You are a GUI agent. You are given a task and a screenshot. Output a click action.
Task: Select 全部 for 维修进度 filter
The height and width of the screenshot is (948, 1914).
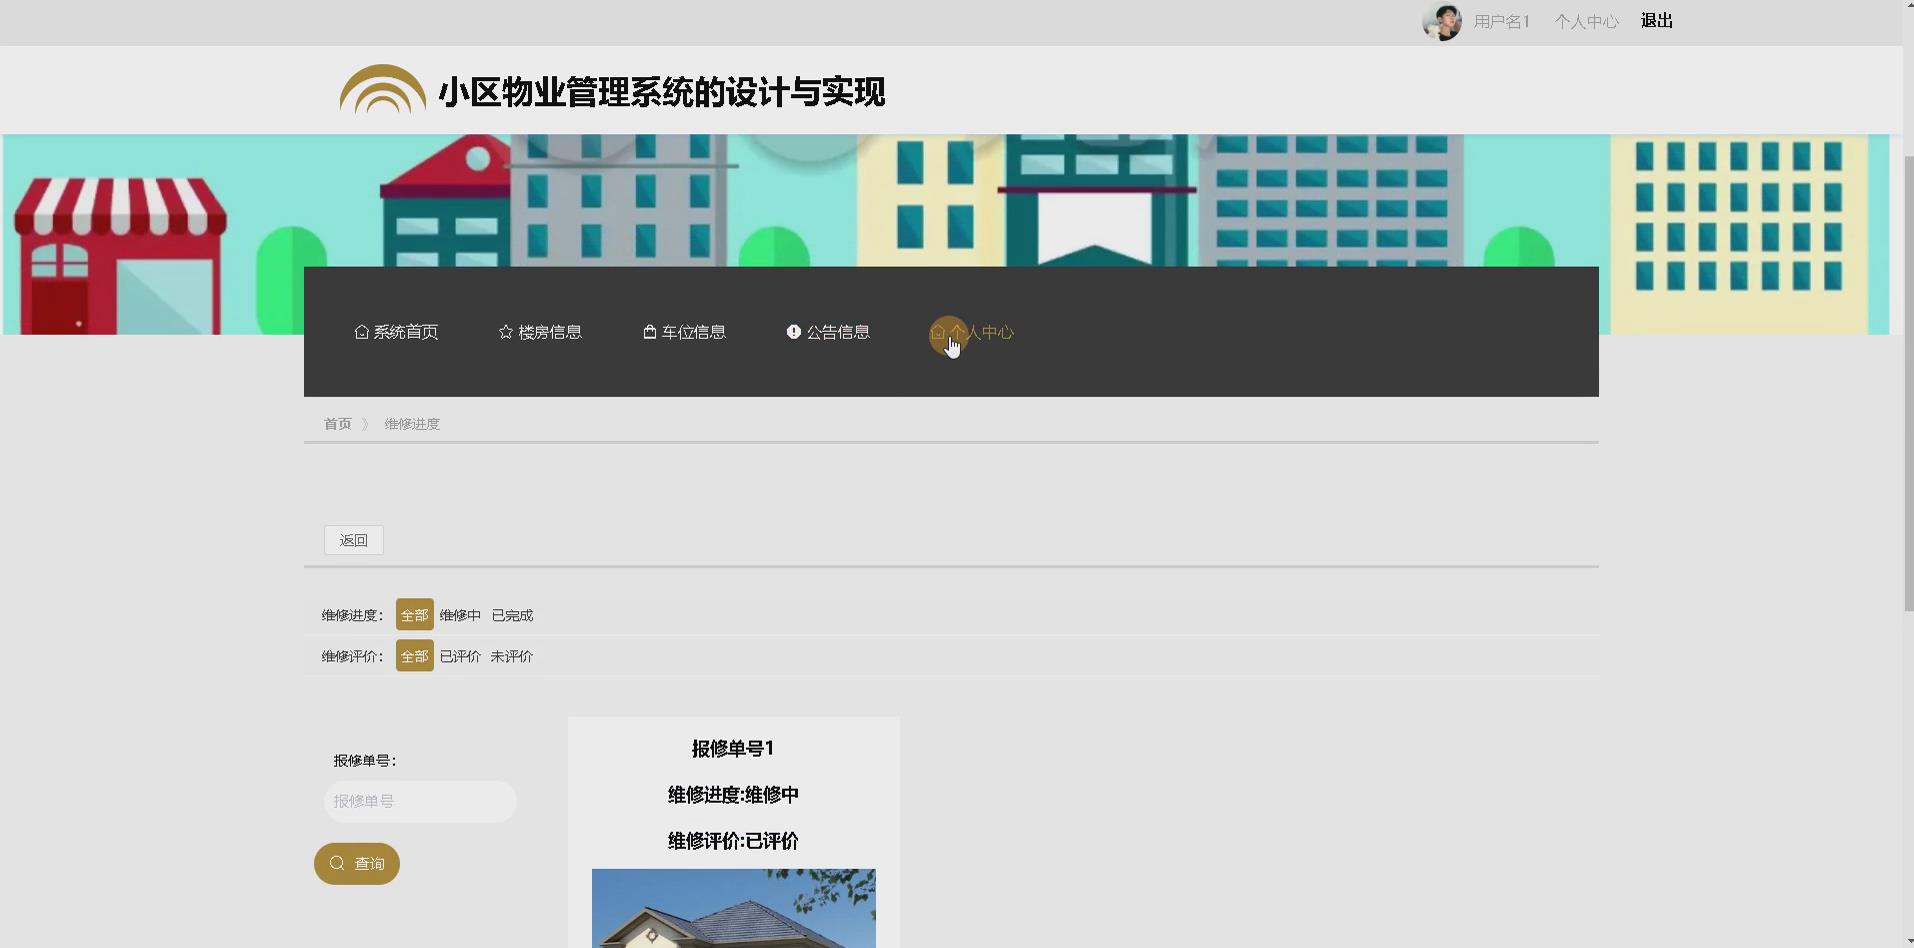[413, 614]
